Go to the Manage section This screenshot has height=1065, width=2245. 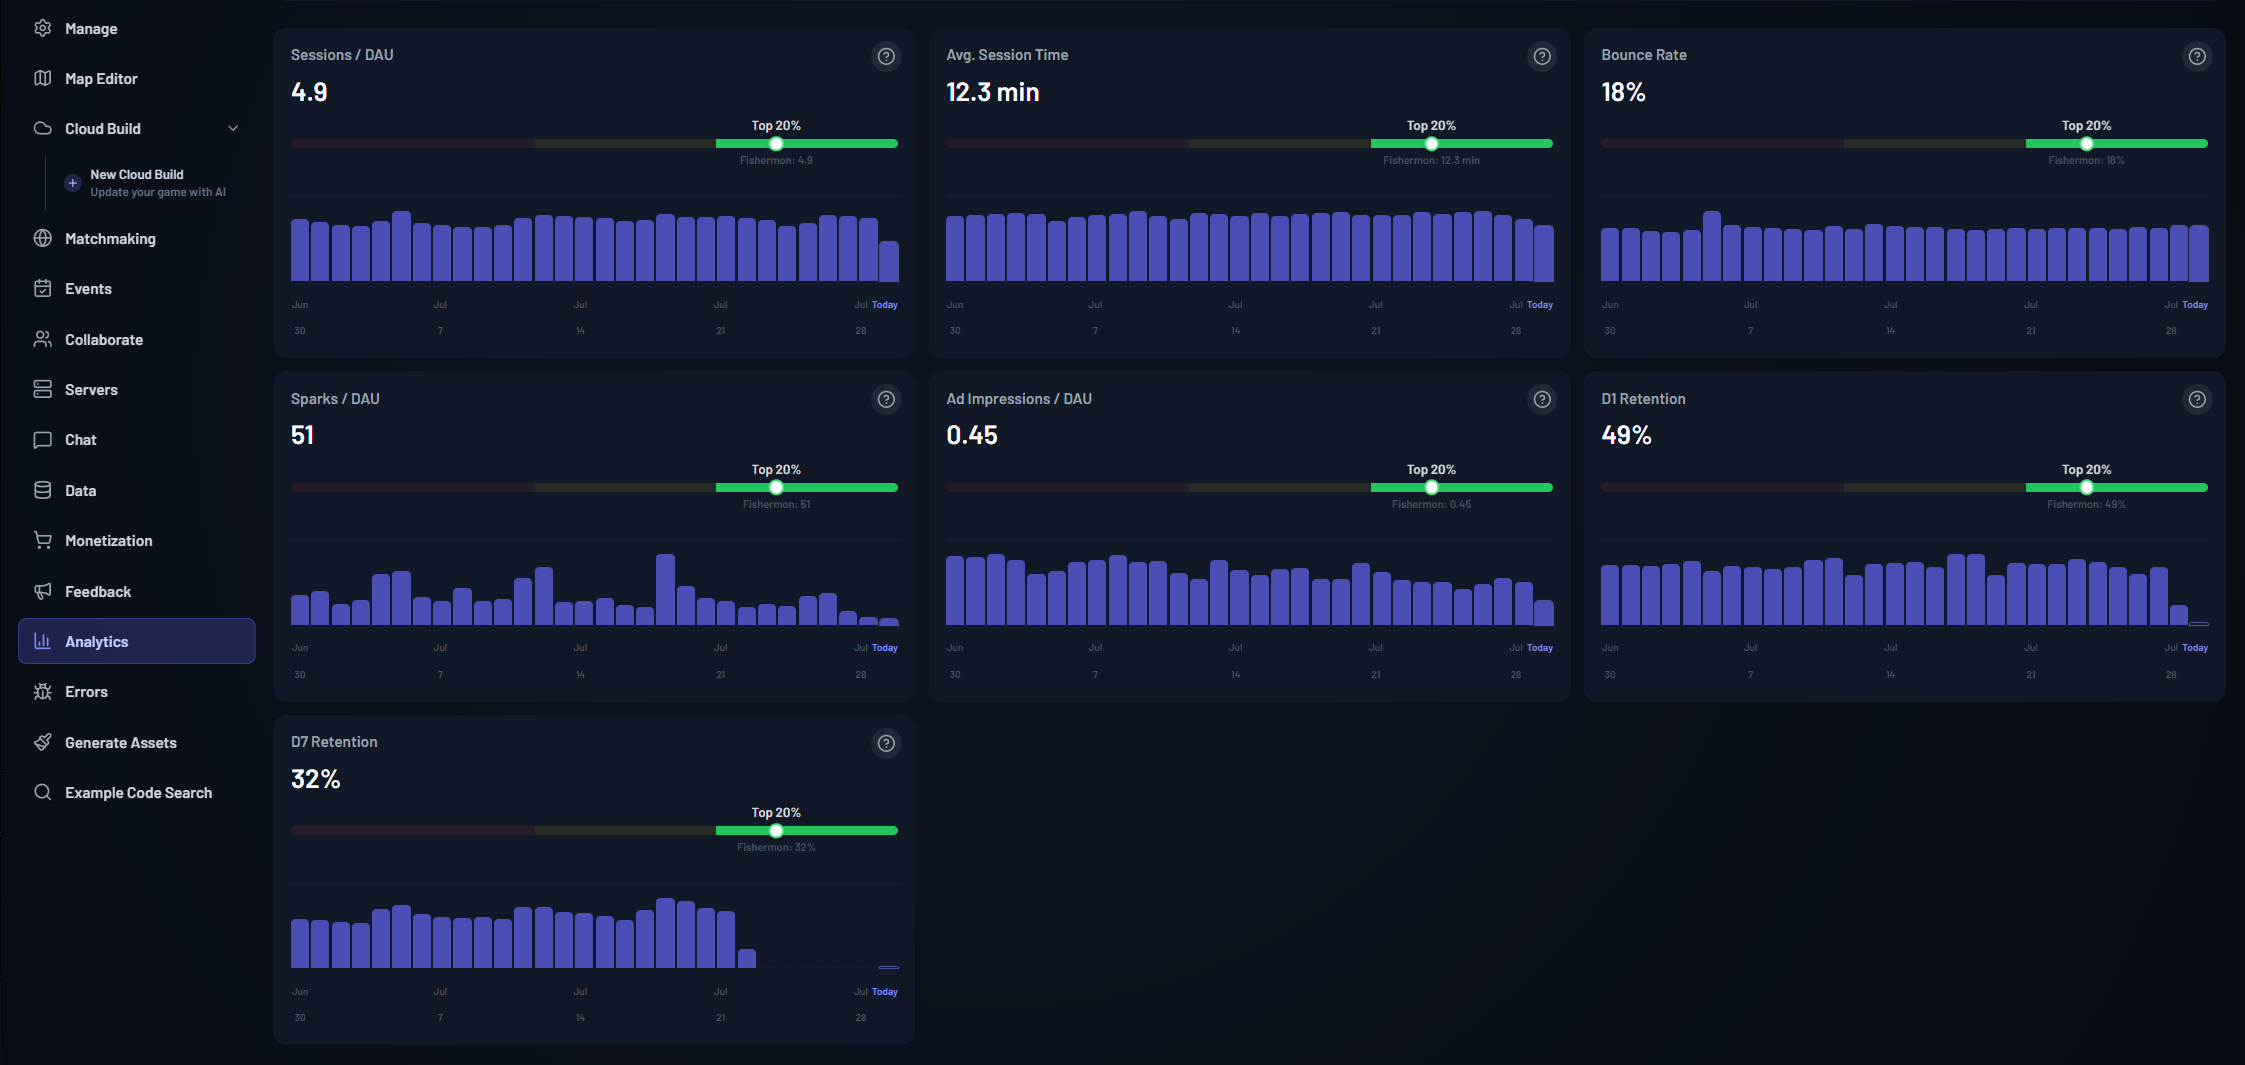(x=137, y=28)
